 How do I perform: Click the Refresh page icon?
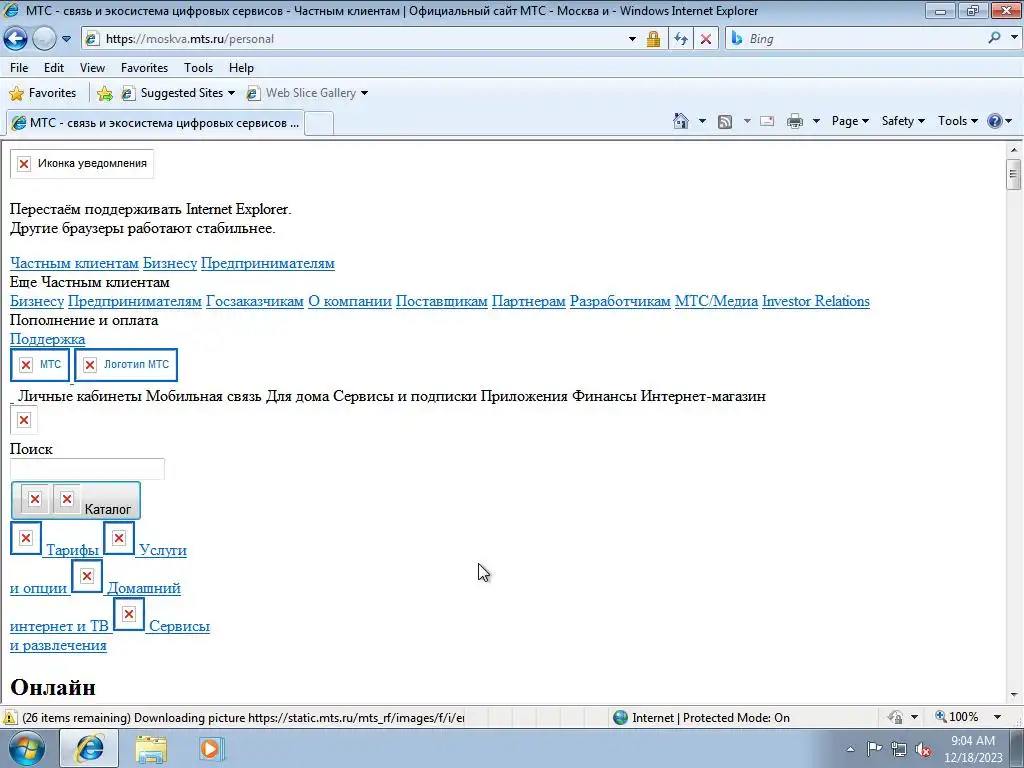(x=681, y=39)
